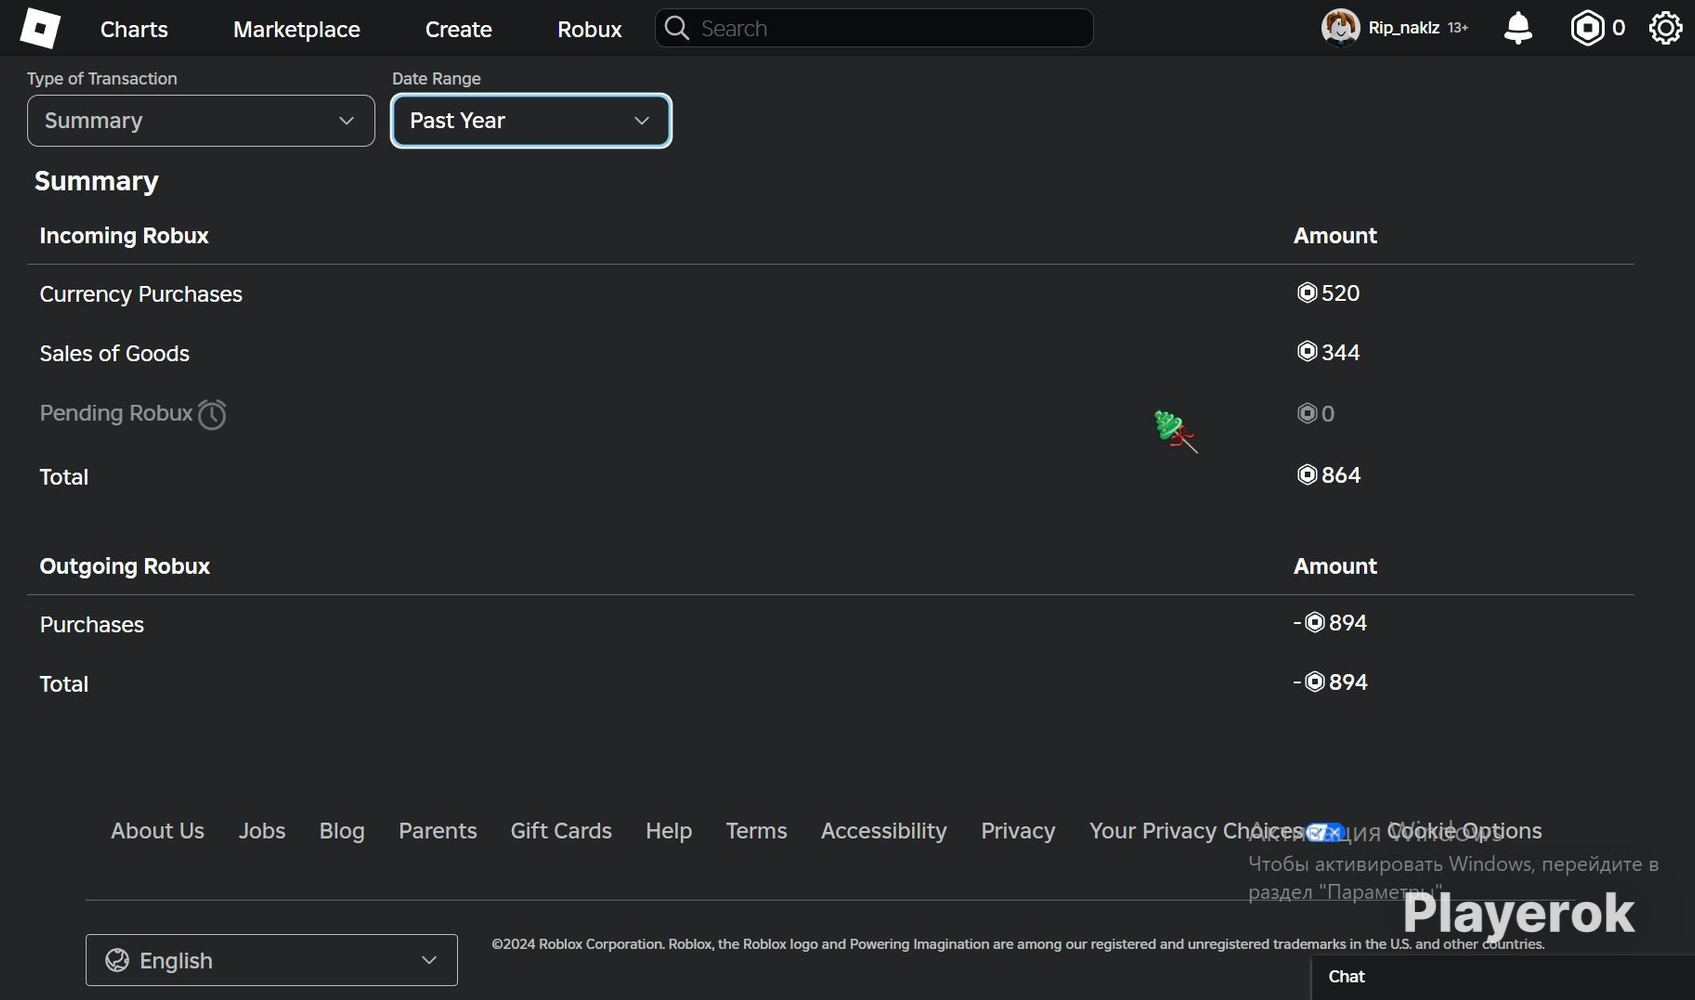Image resolution: width=1695 pixels, height=1000 pixels.
Task: Open the Date Range Past Year dropdown
Action: (531, 121)
